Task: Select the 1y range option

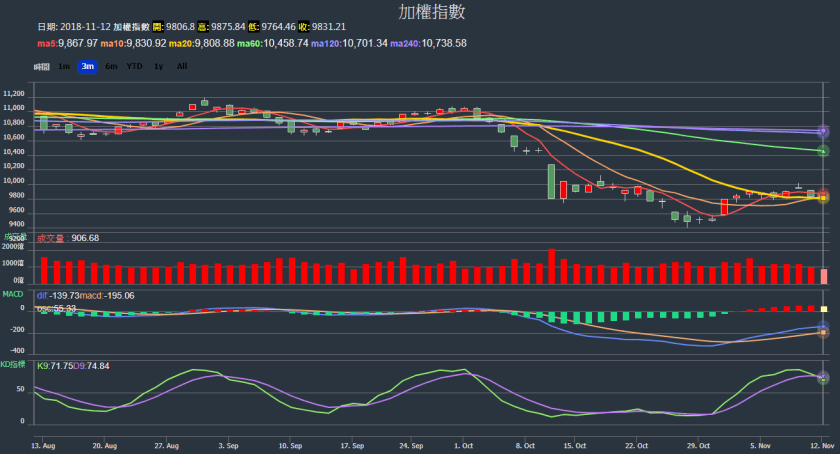Action: tap(158, 66)
